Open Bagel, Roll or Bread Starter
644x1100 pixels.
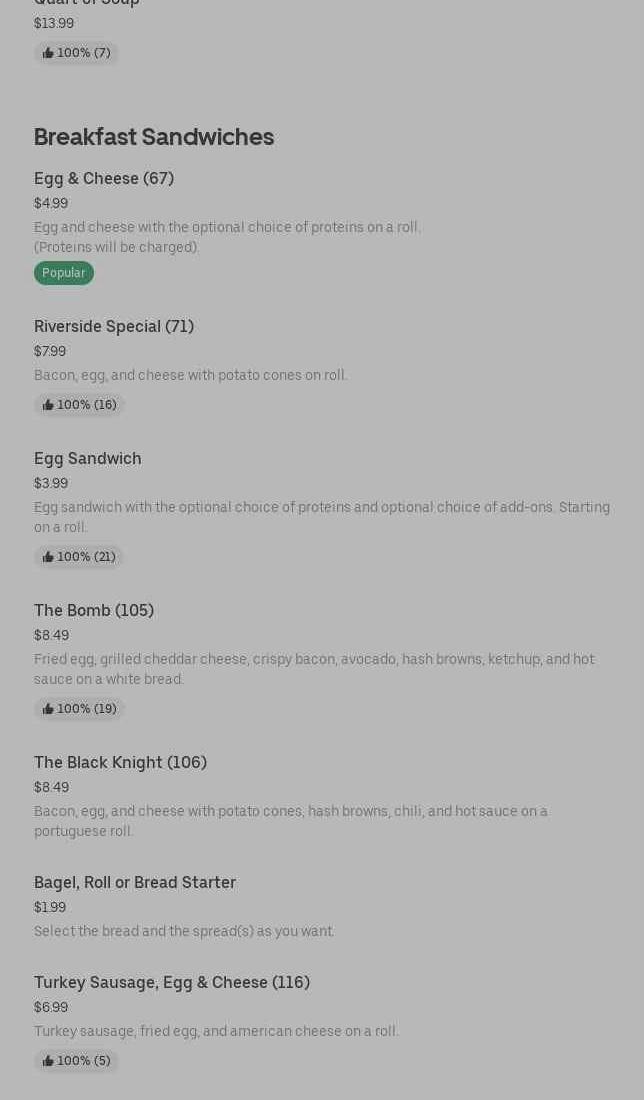pyautogui.click(x=135, y=882)
